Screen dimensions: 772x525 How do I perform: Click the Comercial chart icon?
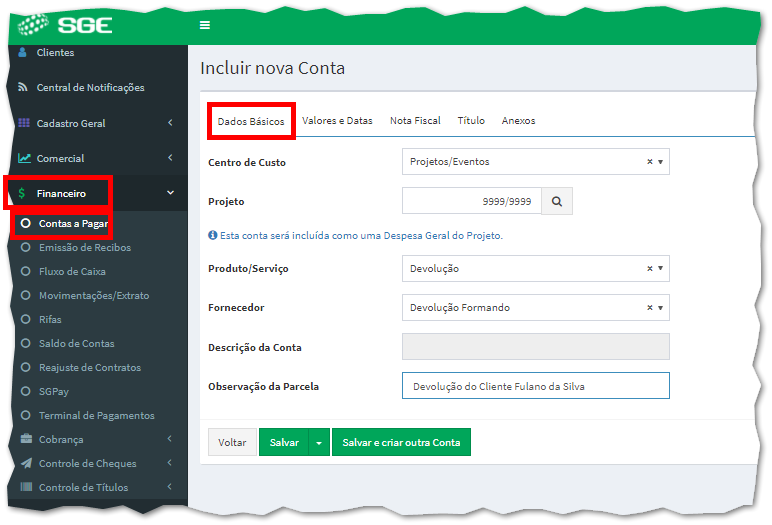pos(24,158)
